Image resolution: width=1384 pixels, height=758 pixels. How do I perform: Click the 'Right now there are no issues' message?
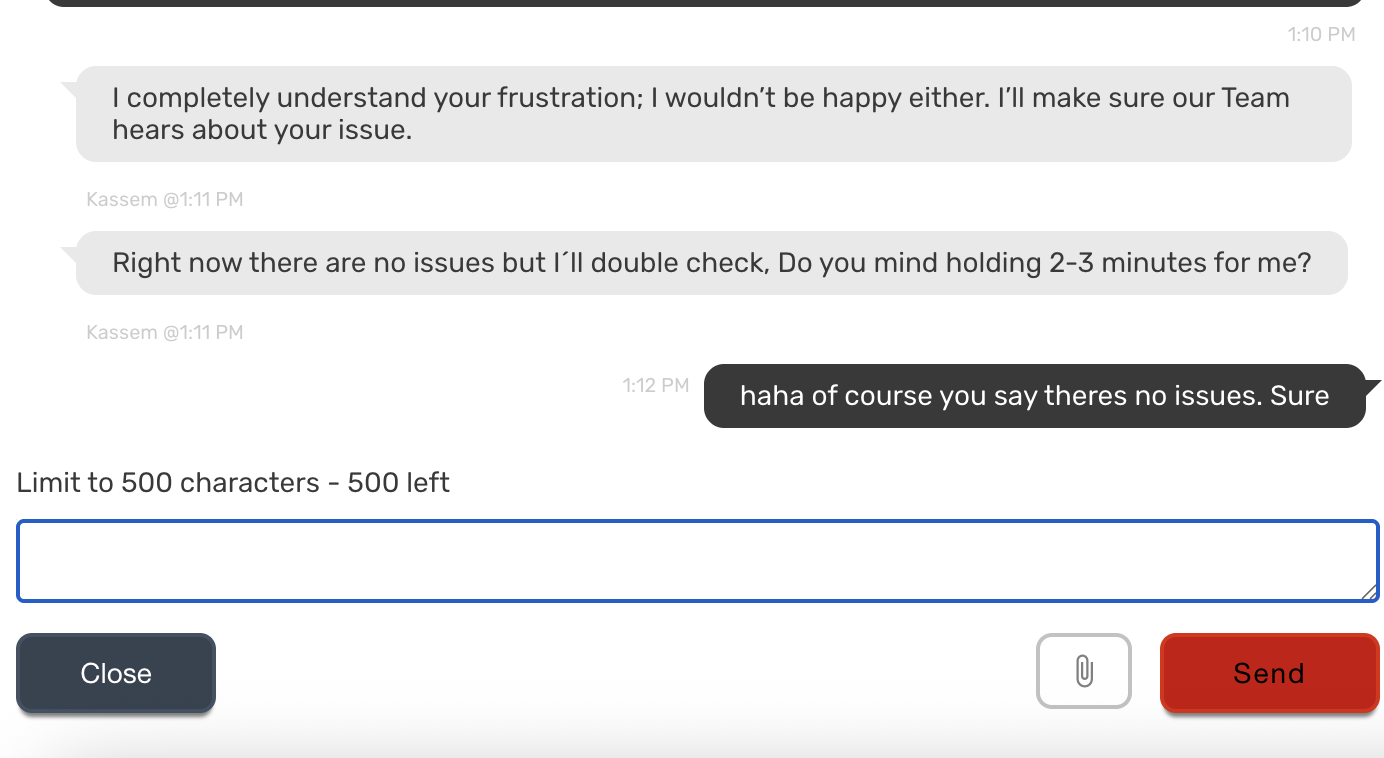pos(711,263)
